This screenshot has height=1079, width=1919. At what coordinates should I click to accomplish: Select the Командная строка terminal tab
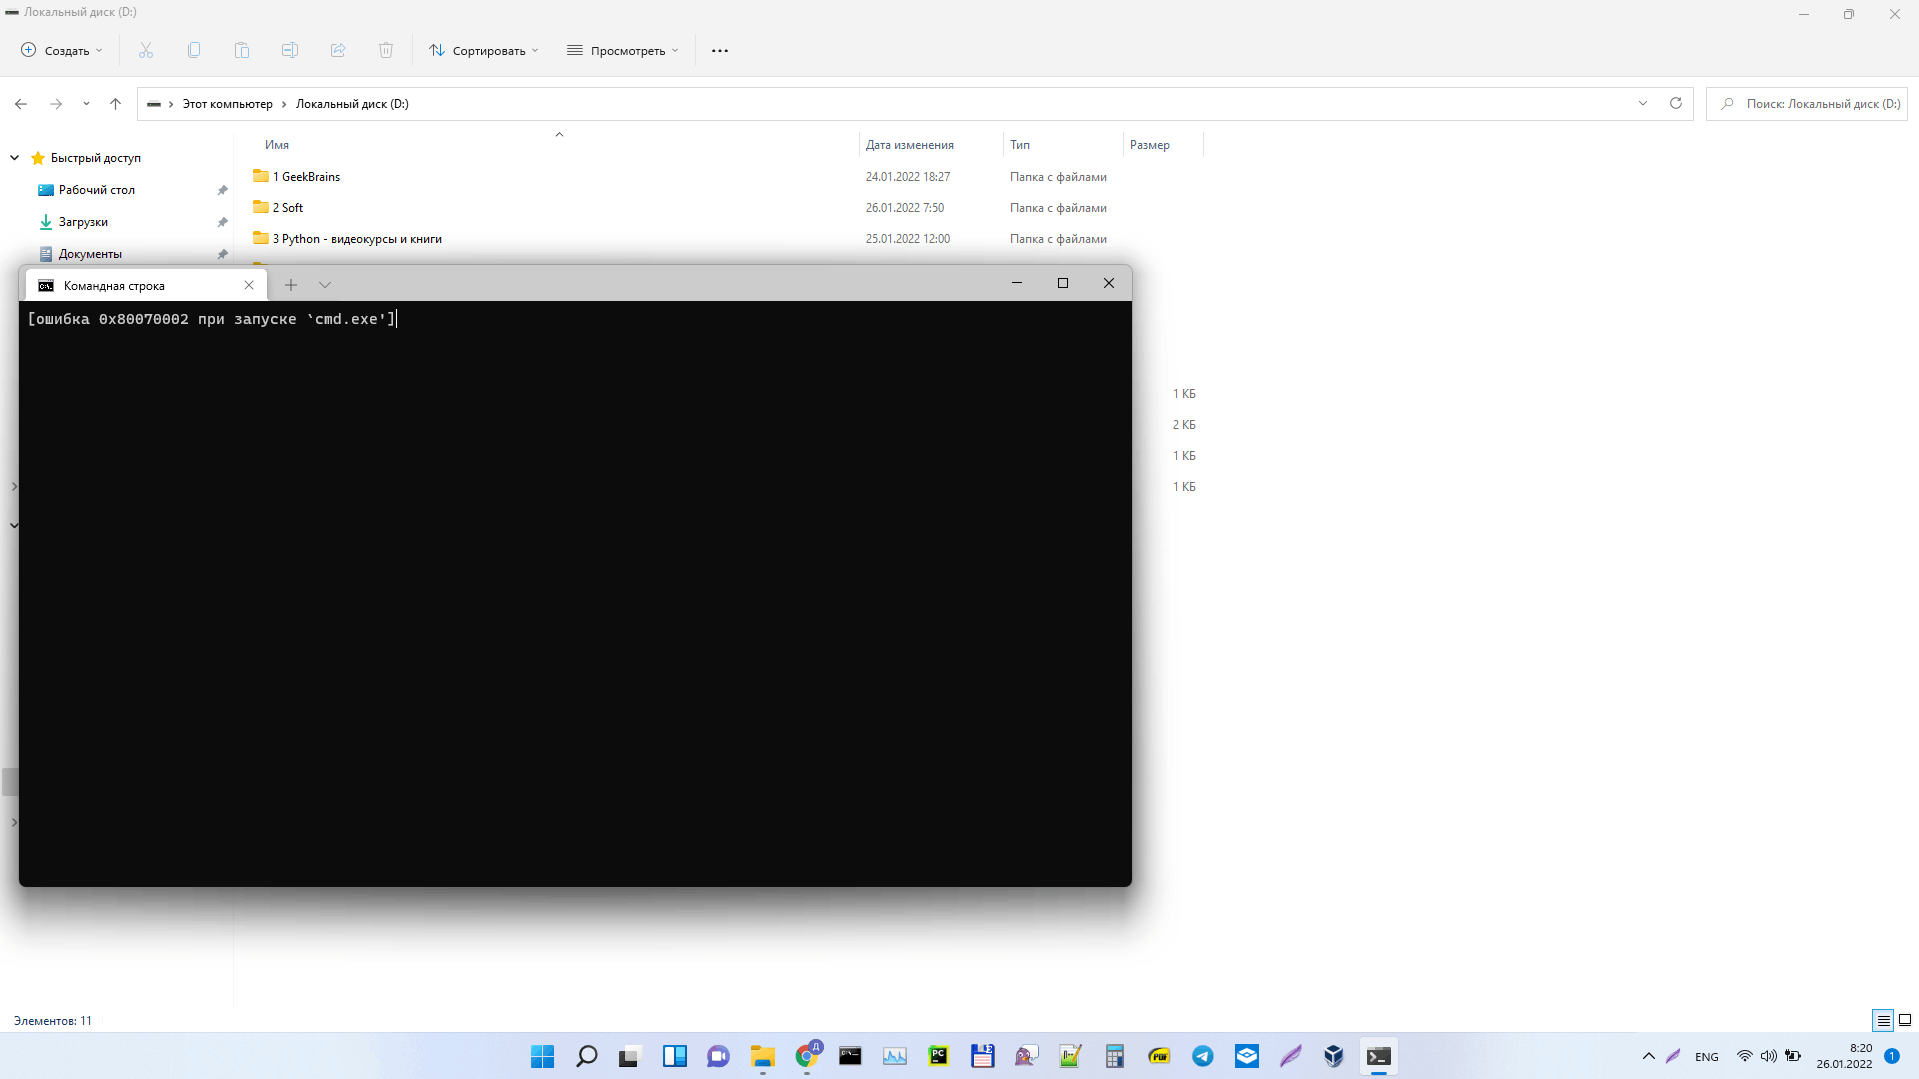pos(146,285)
